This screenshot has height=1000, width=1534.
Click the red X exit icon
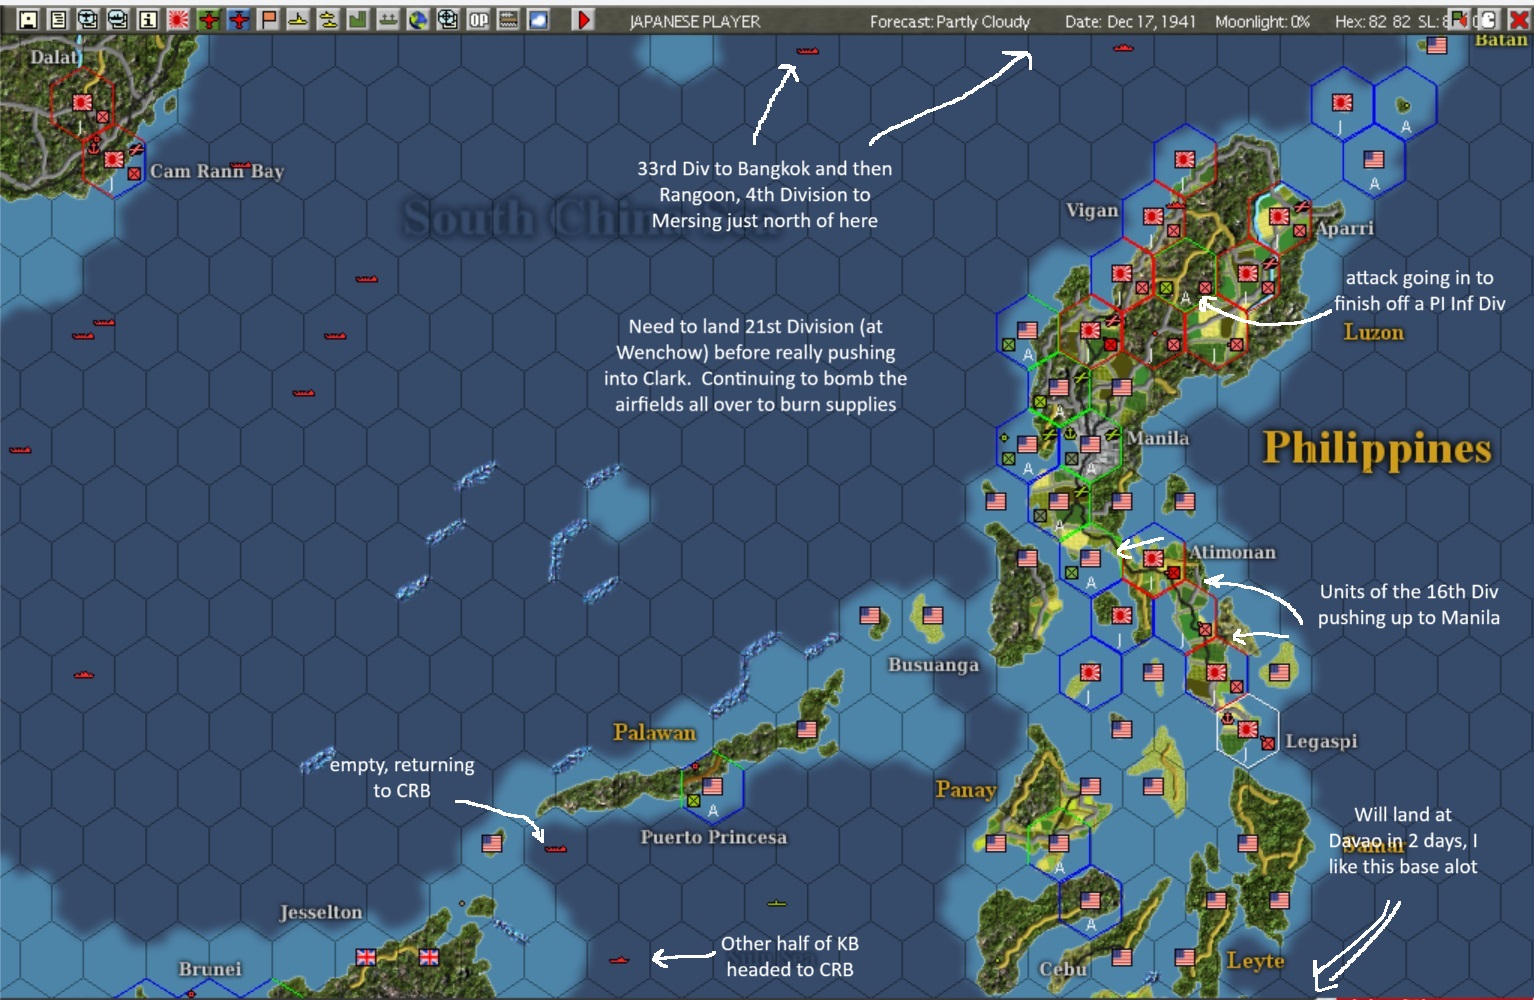pyautogui.click(x=1518, y=19)
